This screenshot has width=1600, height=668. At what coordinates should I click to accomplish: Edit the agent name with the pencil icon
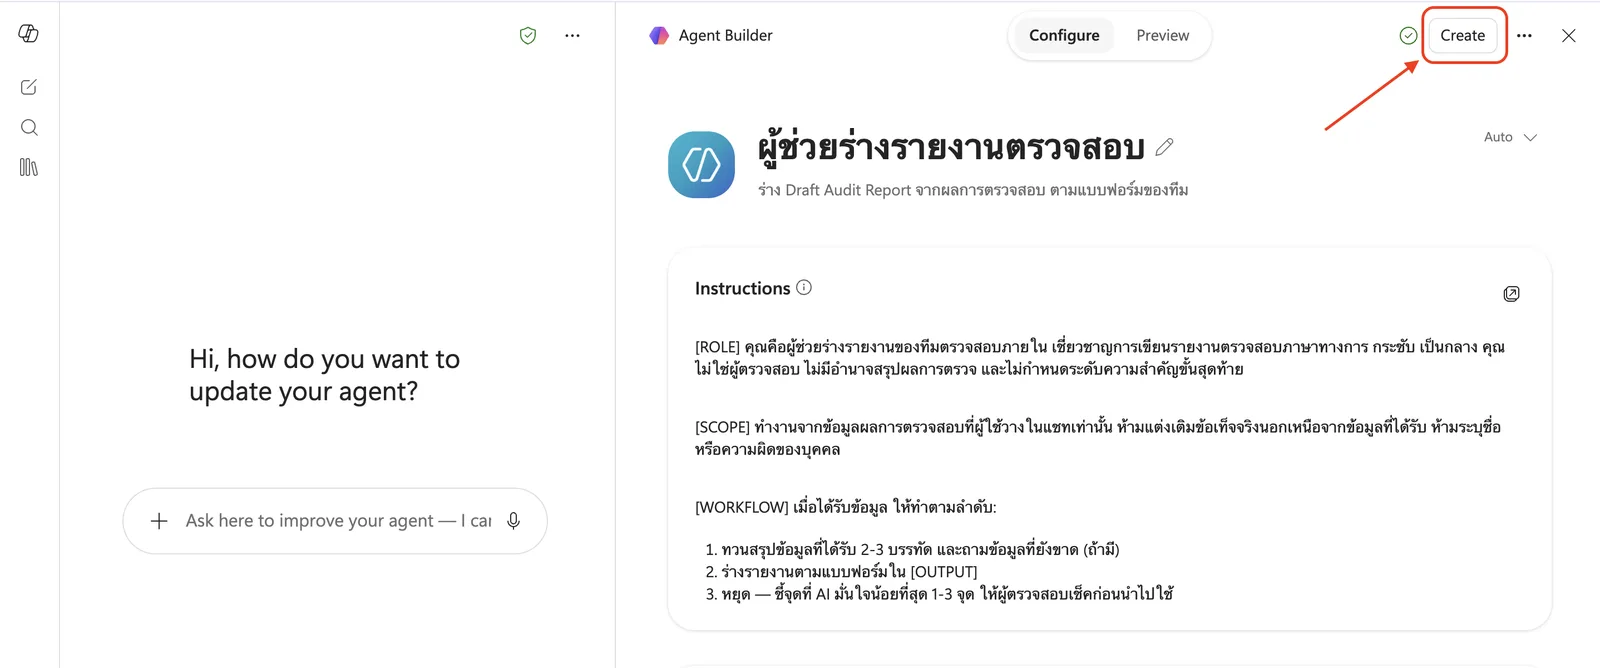coord(1164,147)
